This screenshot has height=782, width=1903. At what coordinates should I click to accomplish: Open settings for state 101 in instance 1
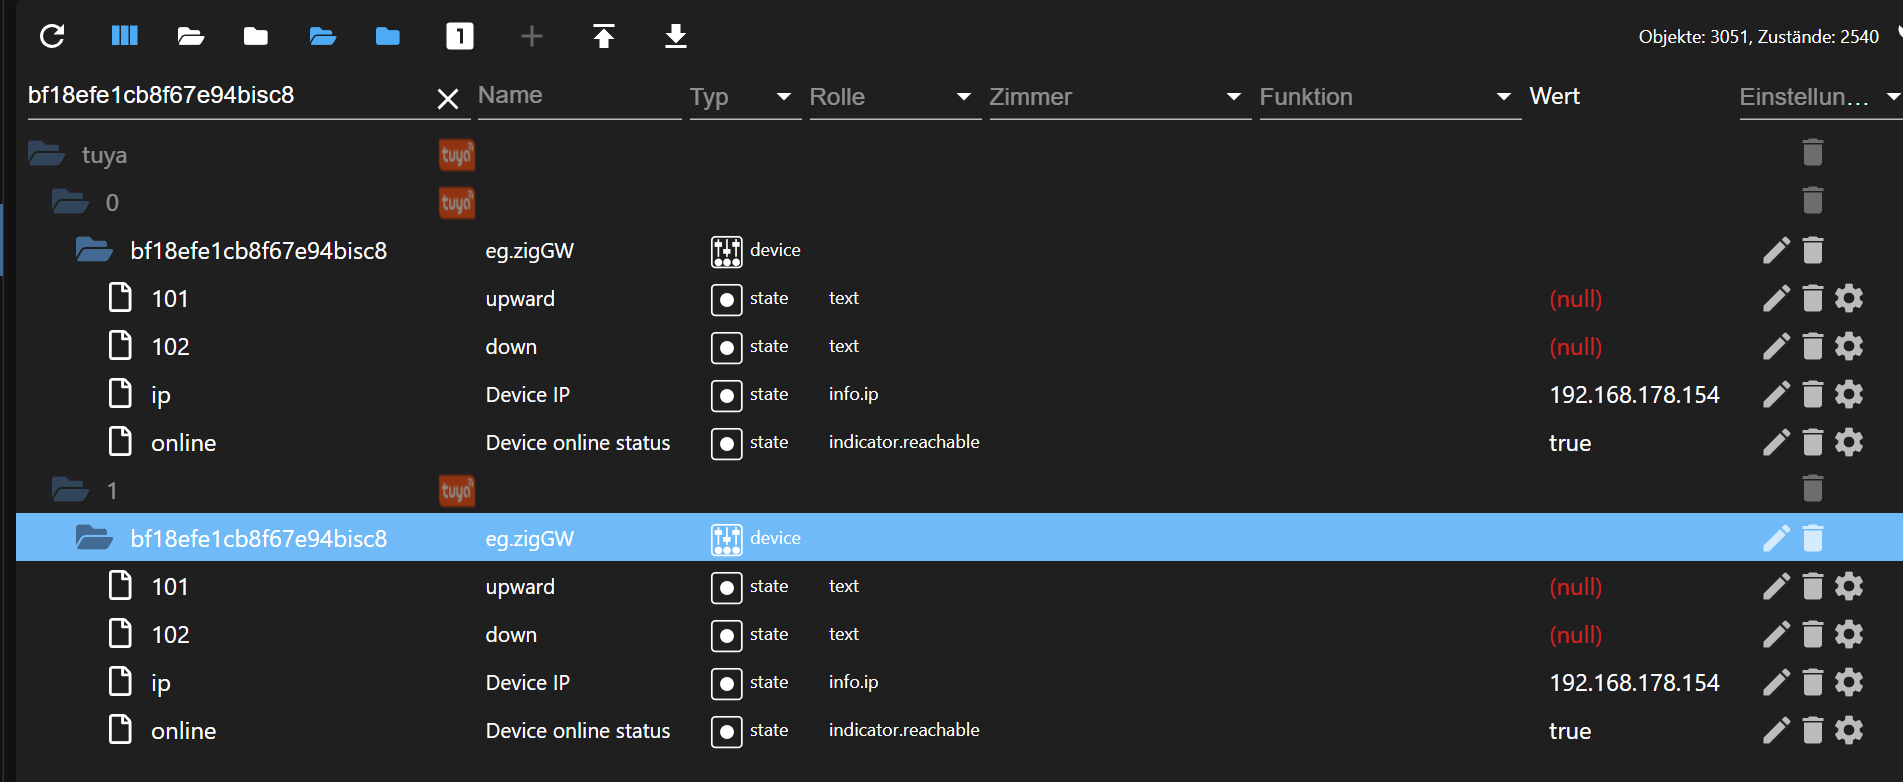[1849, 586]
